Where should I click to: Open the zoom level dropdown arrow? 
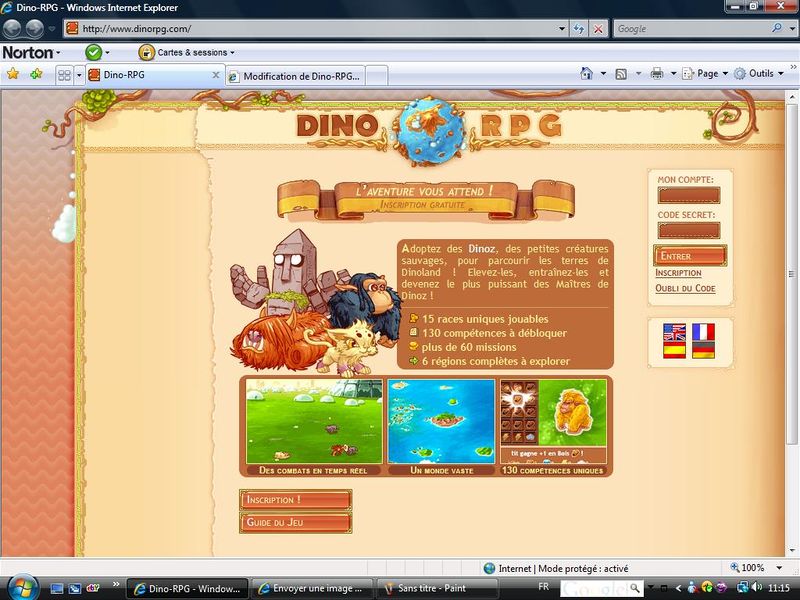point(779,568)
